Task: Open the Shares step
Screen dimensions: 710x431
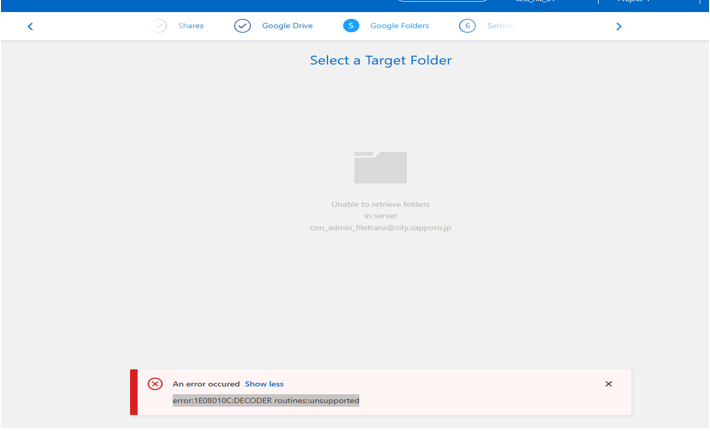Action: click(x=191, y=26)
